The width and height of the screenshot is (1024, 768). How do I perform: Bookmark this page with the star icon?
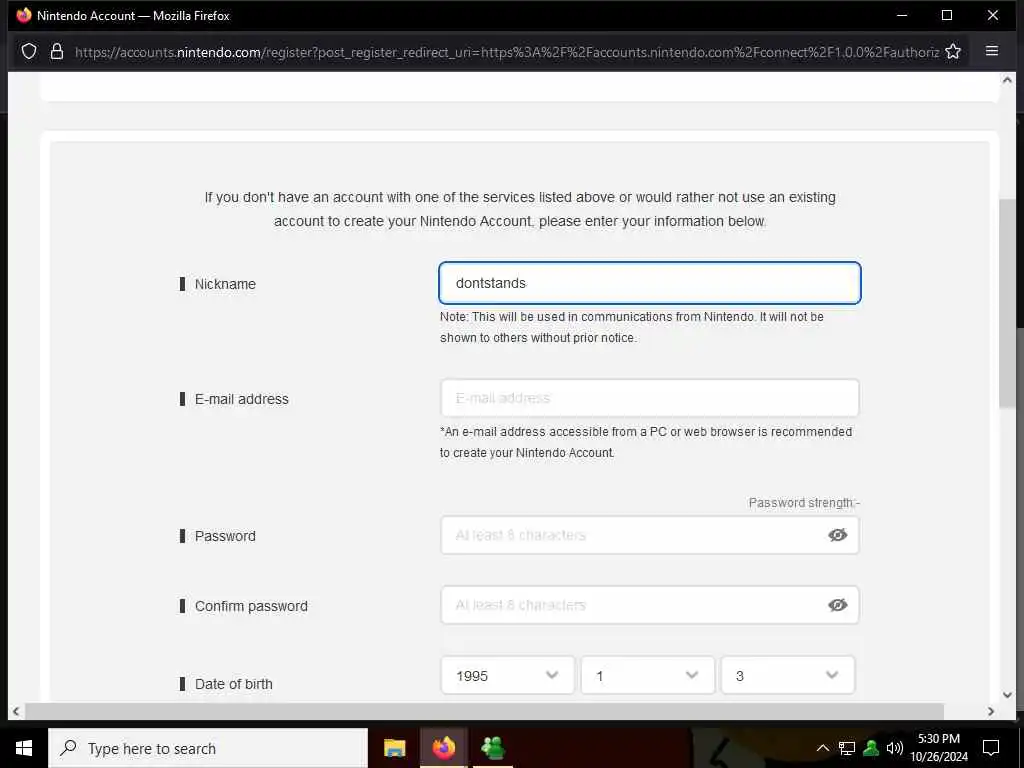click(x=953, y=52)
